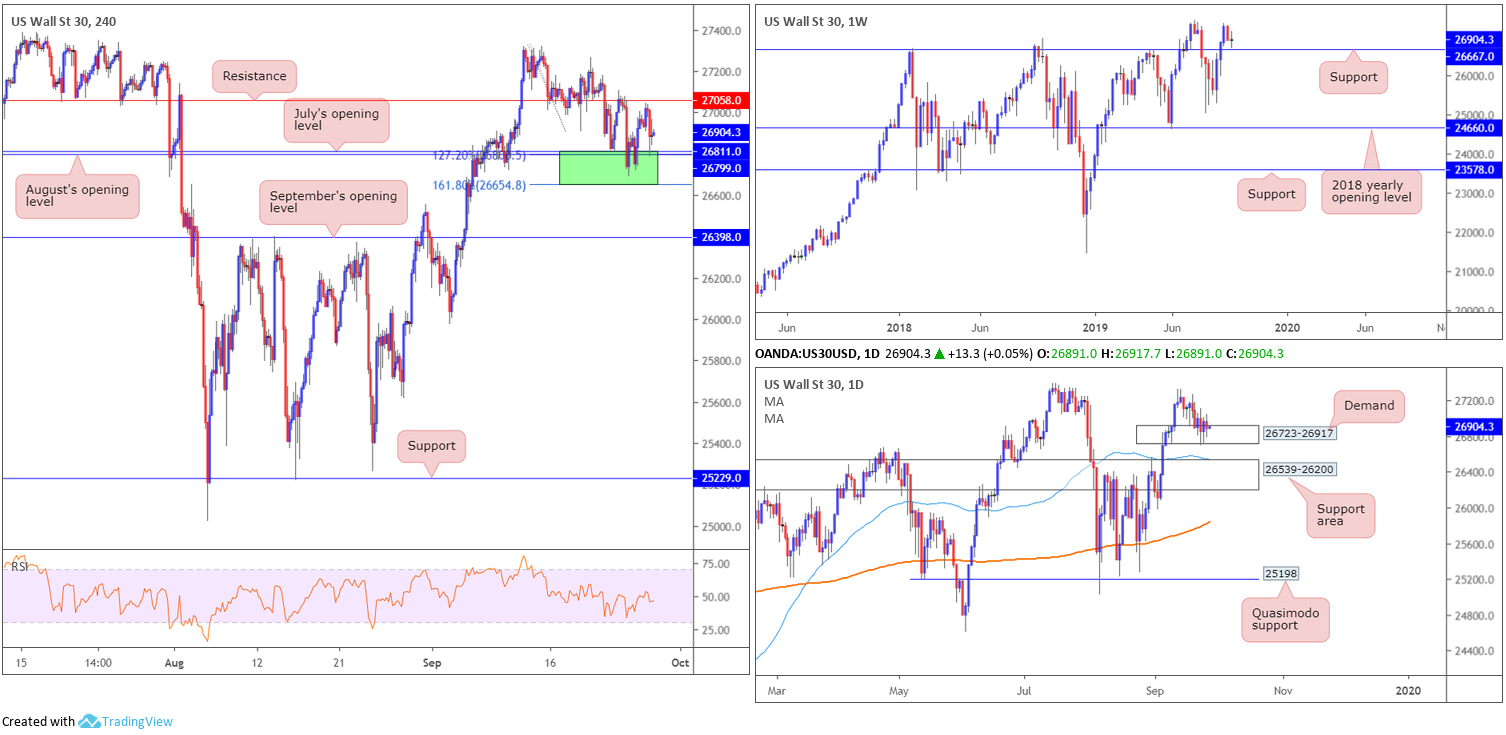Image resolution: width=1506 pixels, height=735 pixels.
Task: Click the Demand callout on daily chart
Action: point(1369,406)
